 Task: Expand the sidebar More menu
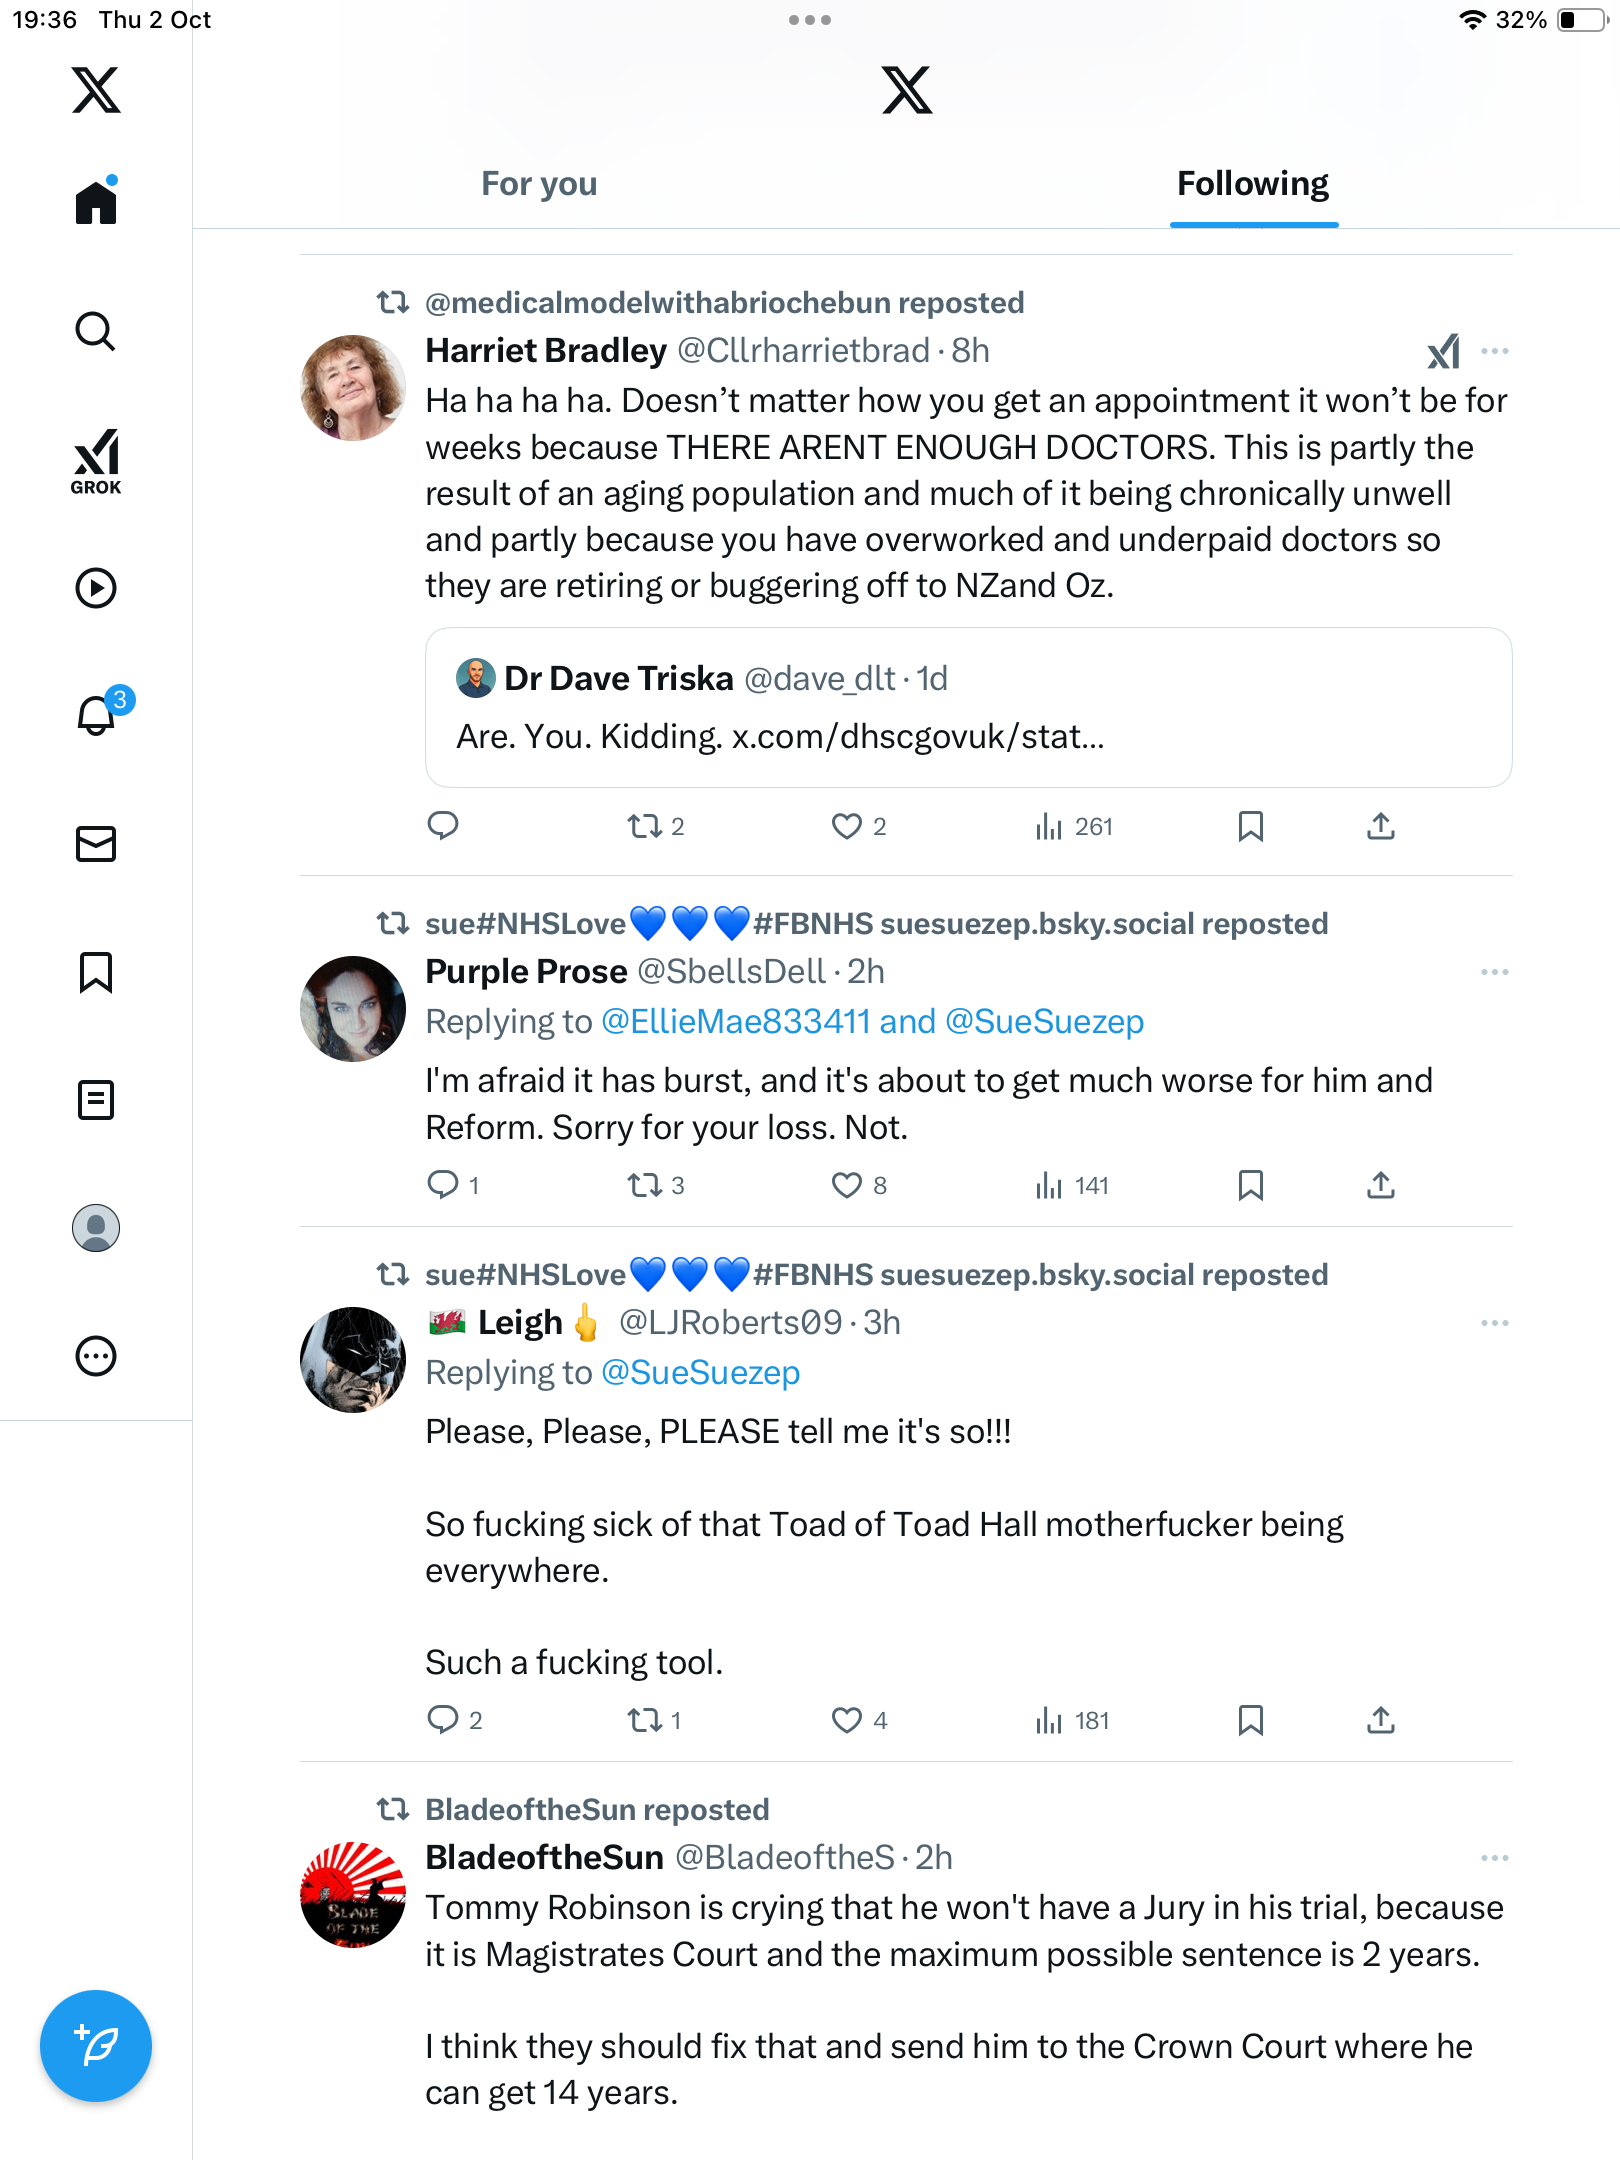(96, 1356)
